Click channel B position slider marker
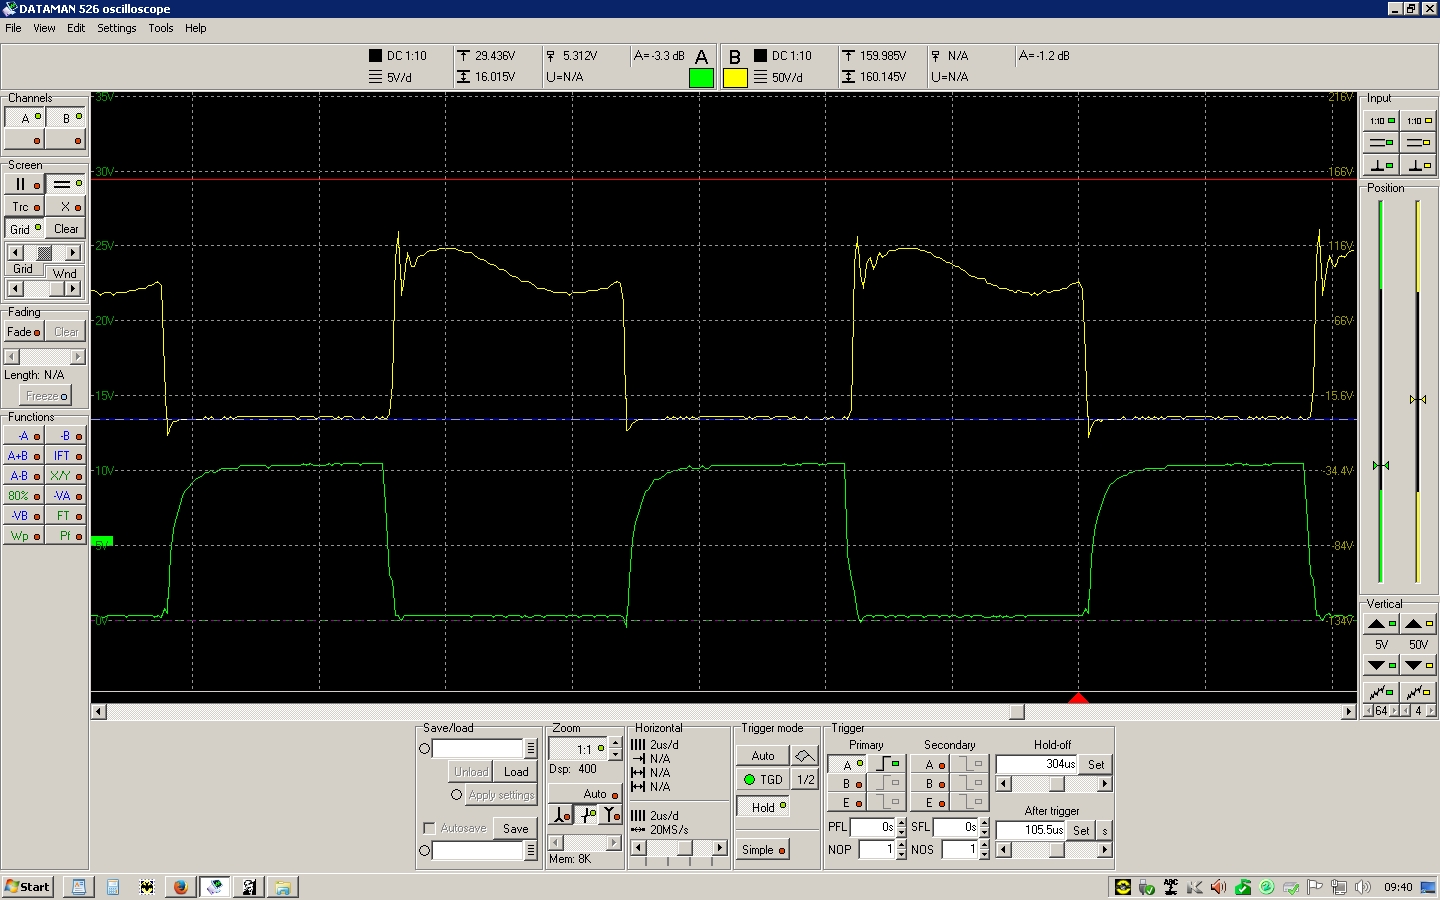Screen dimensions: 1440x900 1418,399
